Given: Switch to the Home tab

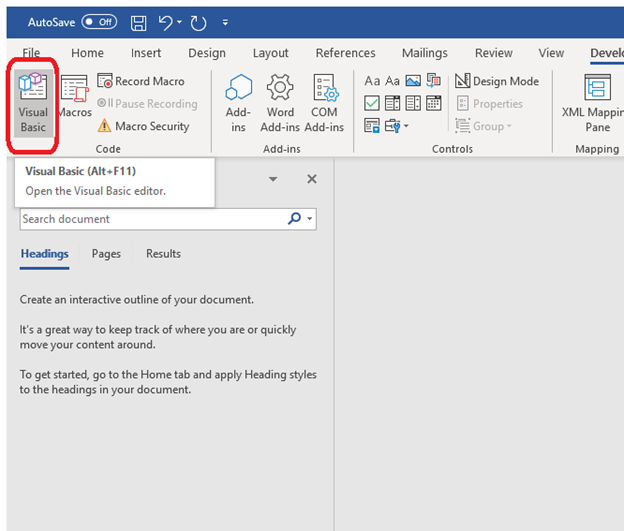Looking at the screenshot, I should (x=88, y=53).
